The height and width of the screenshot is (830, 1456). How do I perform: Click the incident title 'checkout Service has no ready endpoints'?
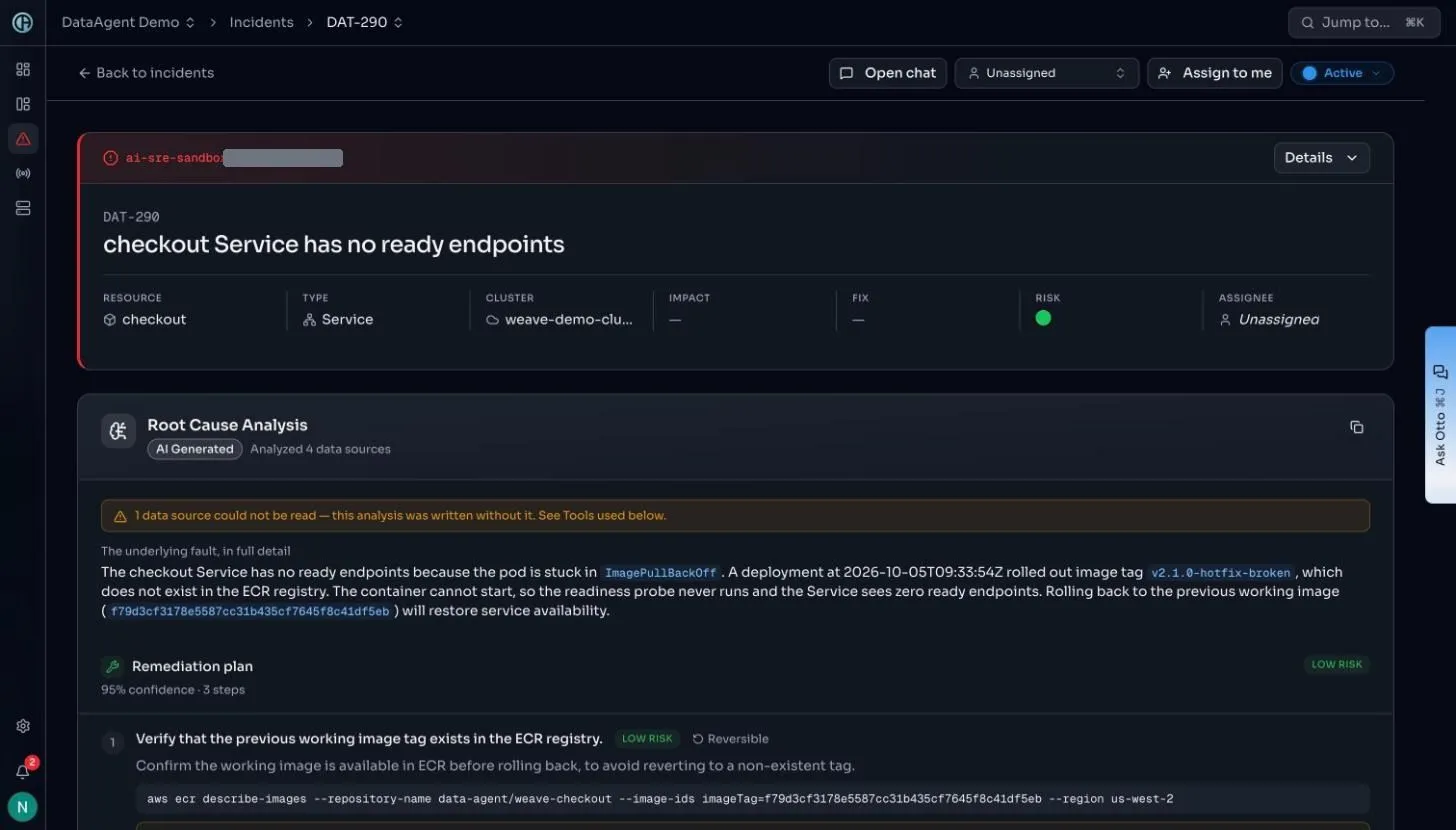[334, 244]
